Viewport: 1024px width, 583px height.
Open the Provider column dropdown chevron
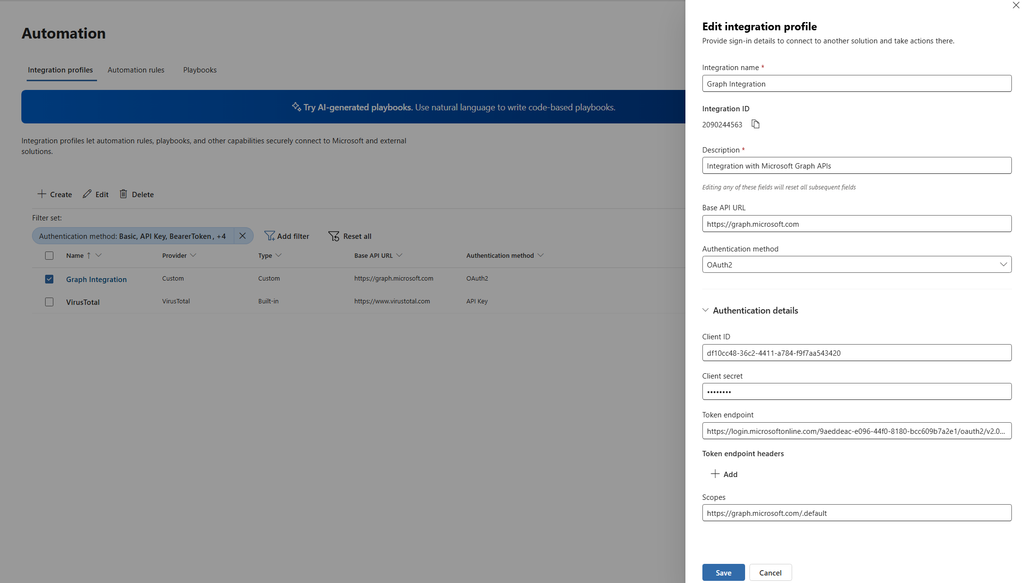(x=193, y=255)
